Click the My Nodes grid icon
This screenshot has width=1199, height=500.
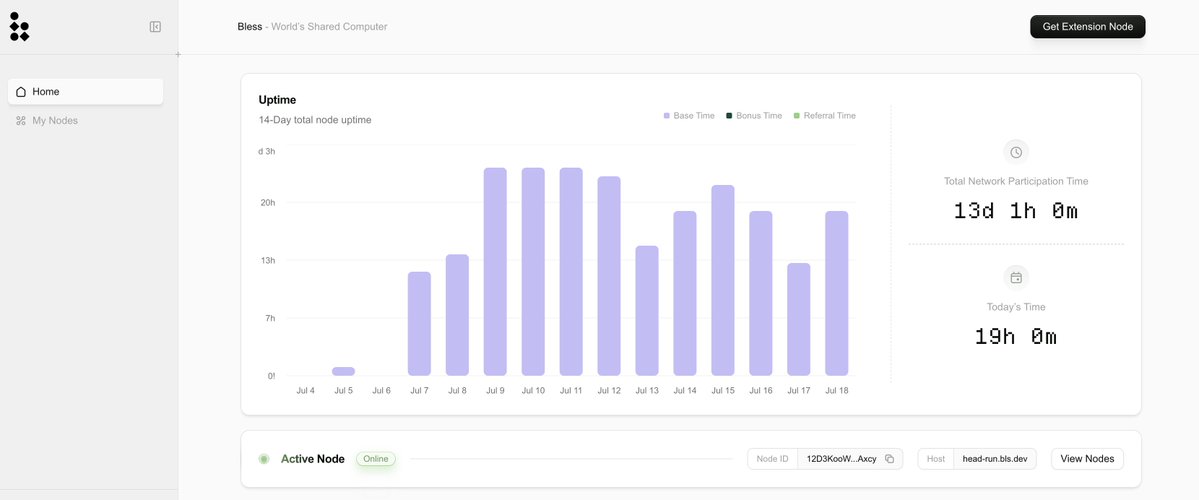point(21,121)
